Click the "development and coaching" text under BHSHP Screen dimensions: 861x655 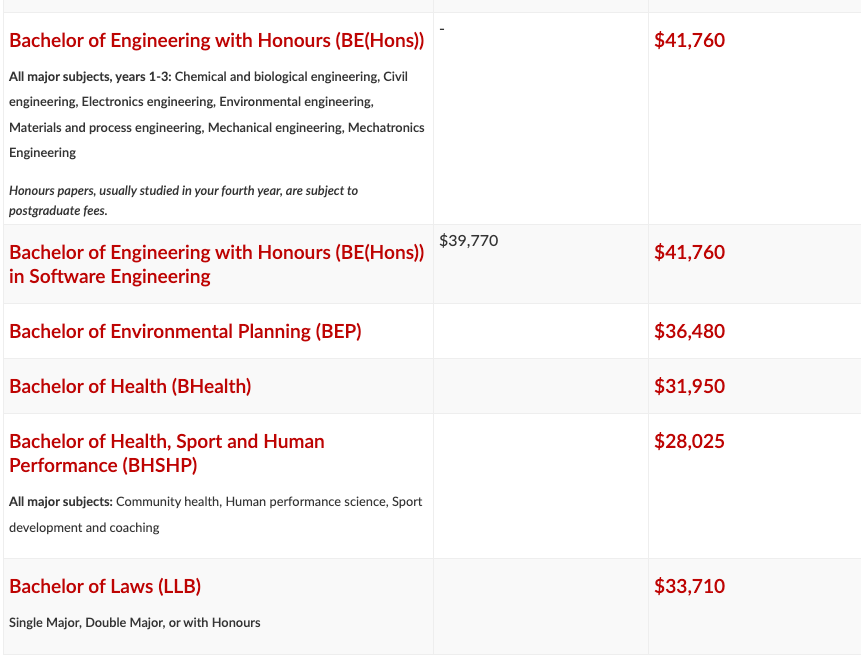84,528
